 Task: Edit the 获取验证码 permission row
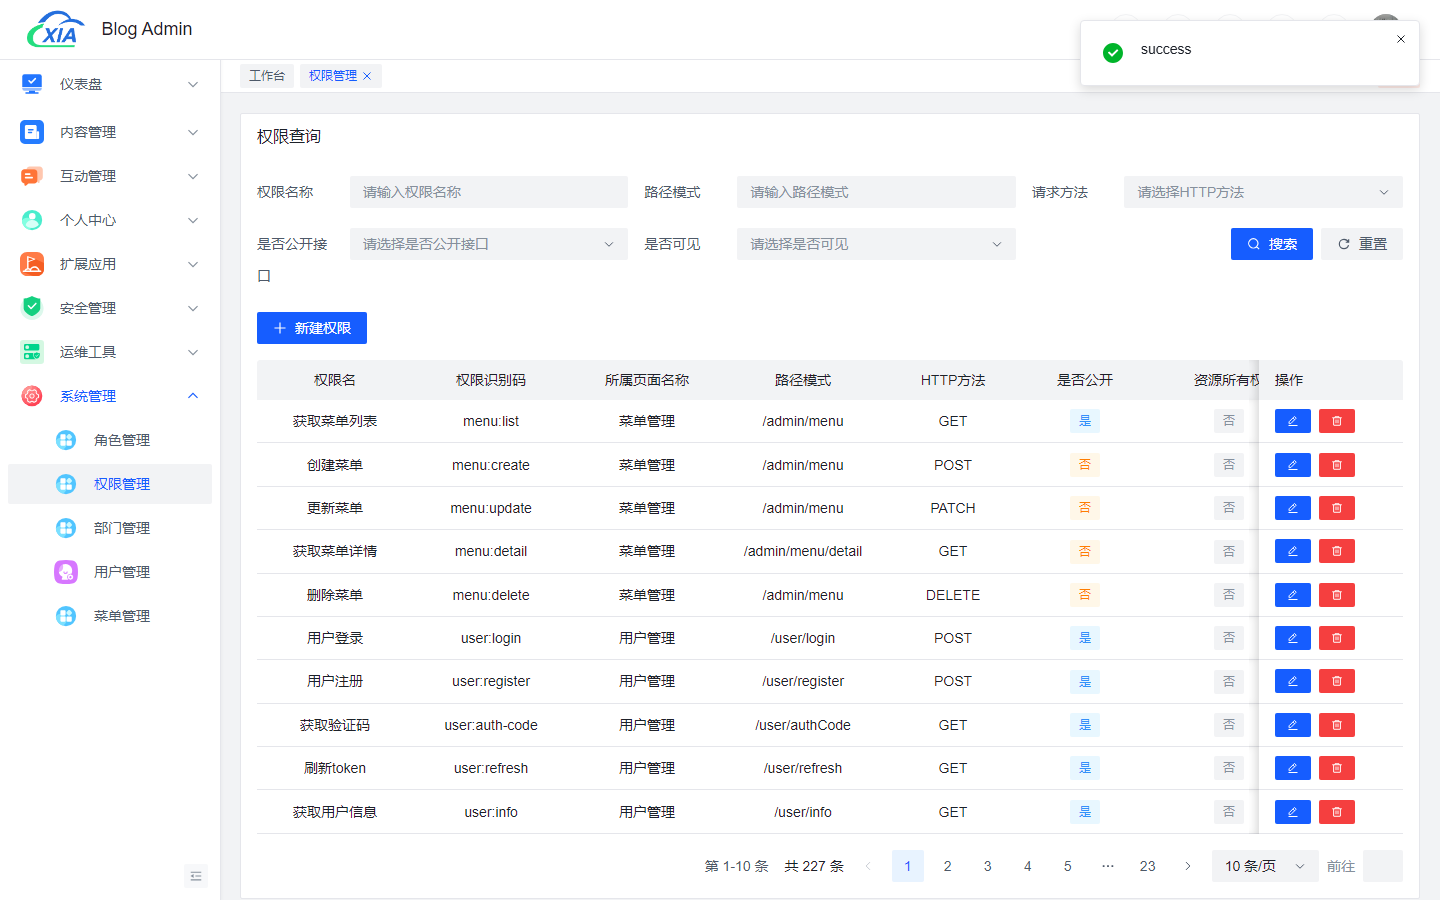pyautogui.click(x=1293, y=725)
